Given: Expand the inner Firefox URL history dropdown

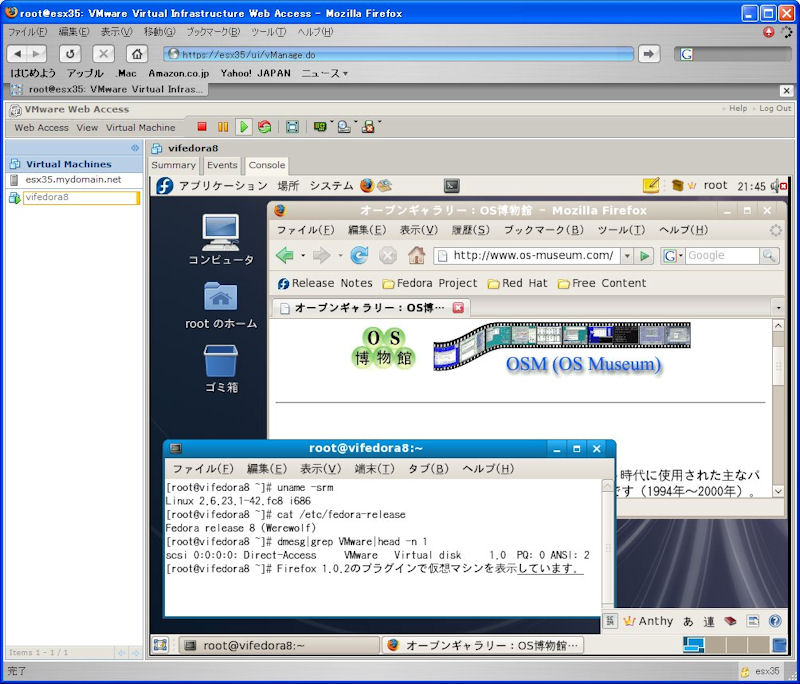Looking at the screenshot, I should 627,256.
